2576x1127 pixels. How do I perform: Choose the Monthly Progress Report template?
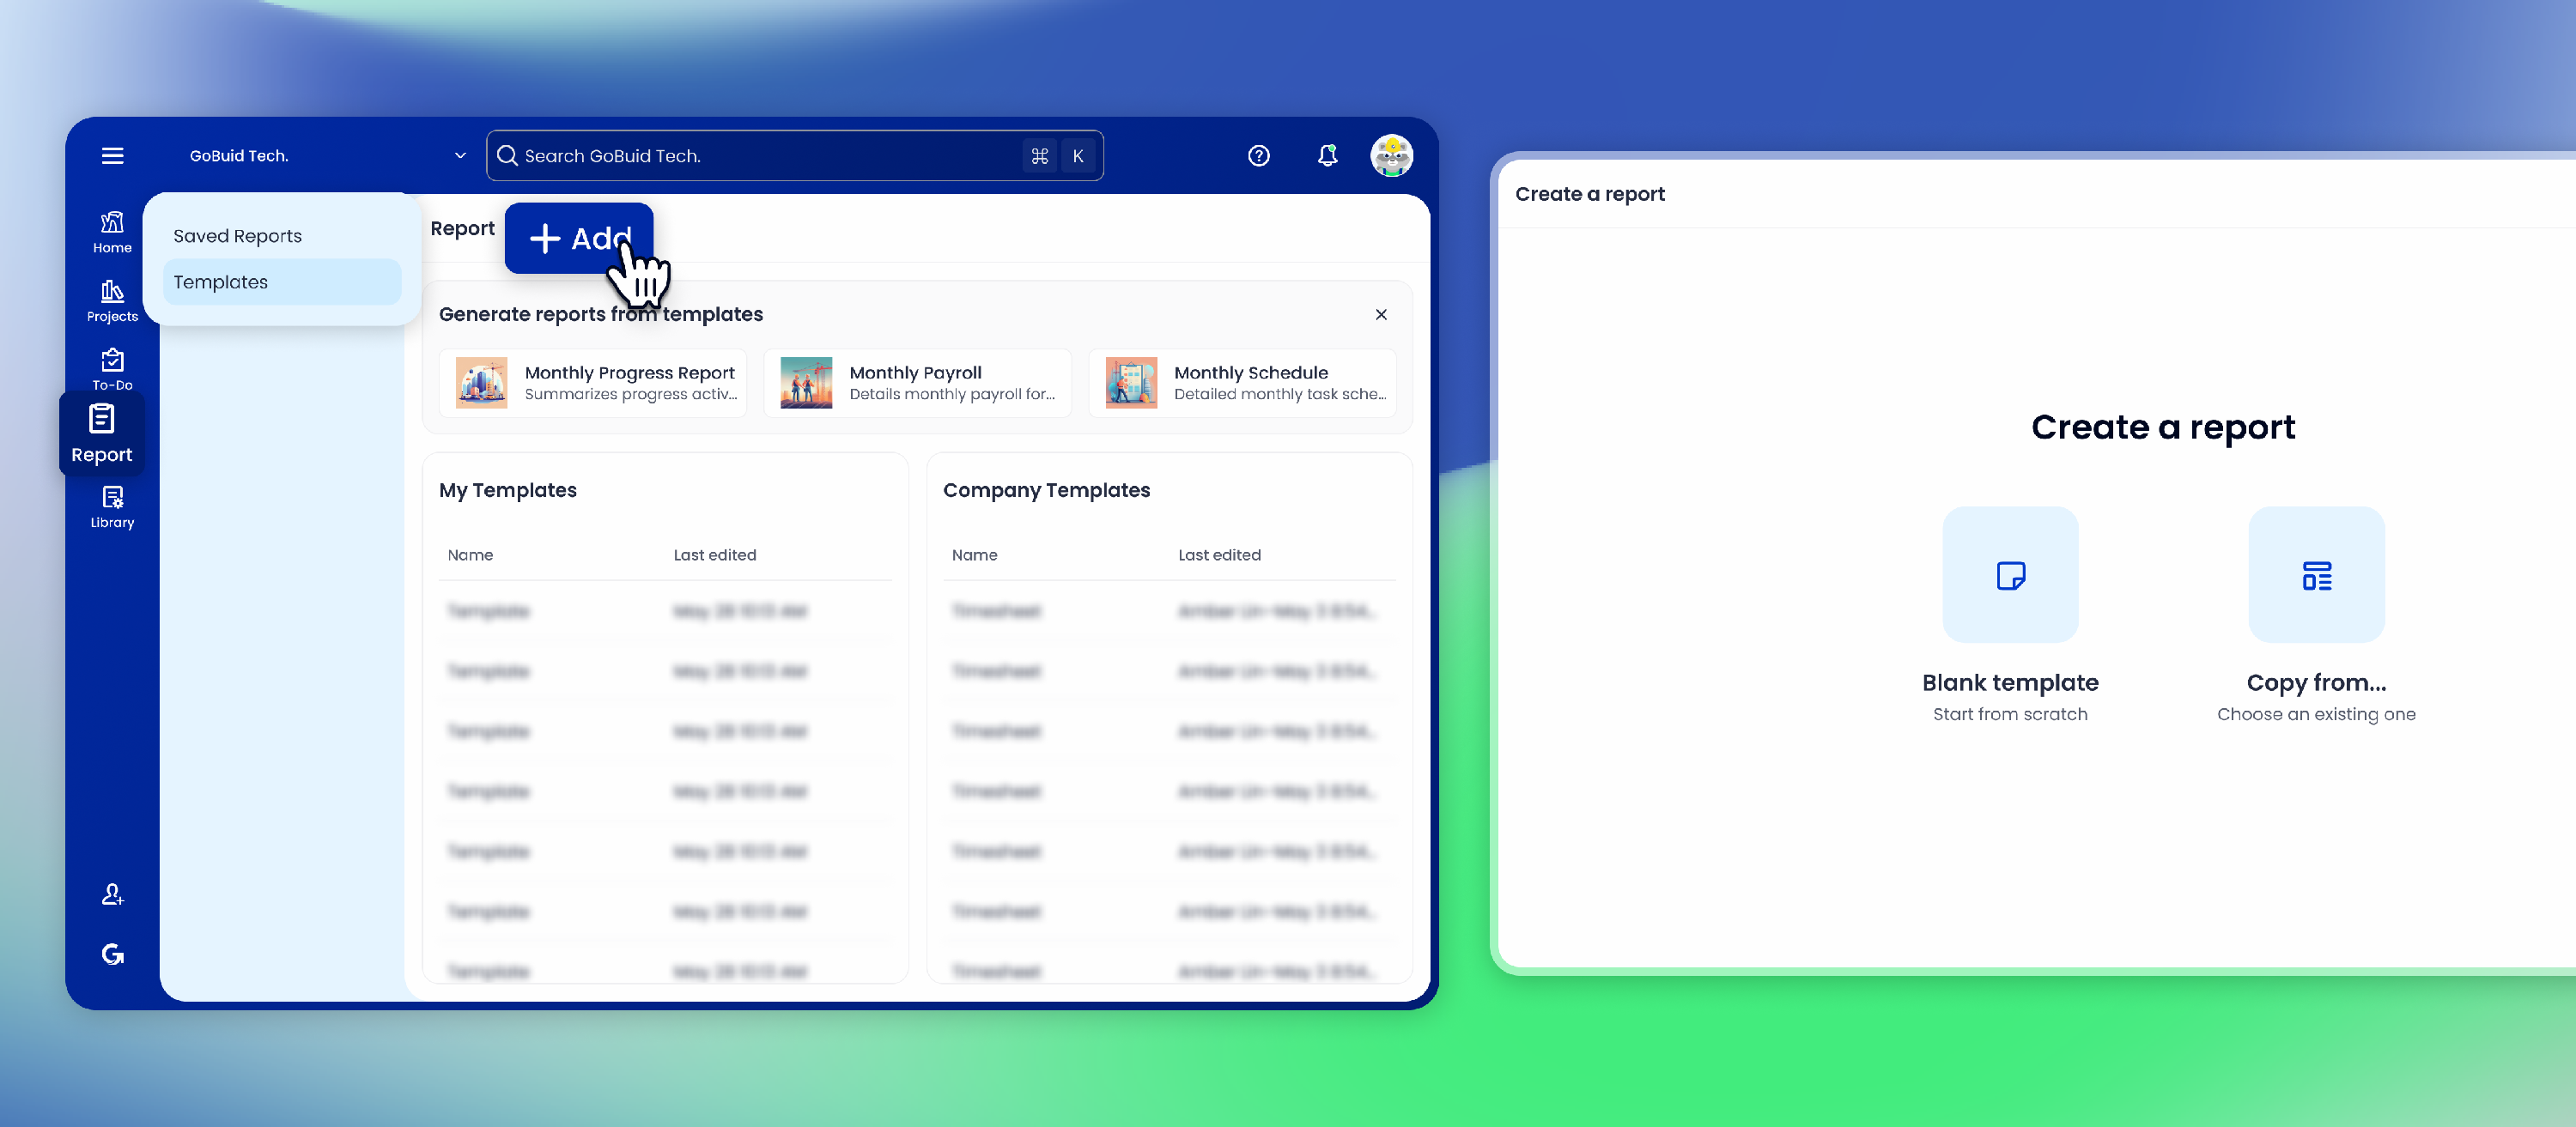tap(593, 383)
